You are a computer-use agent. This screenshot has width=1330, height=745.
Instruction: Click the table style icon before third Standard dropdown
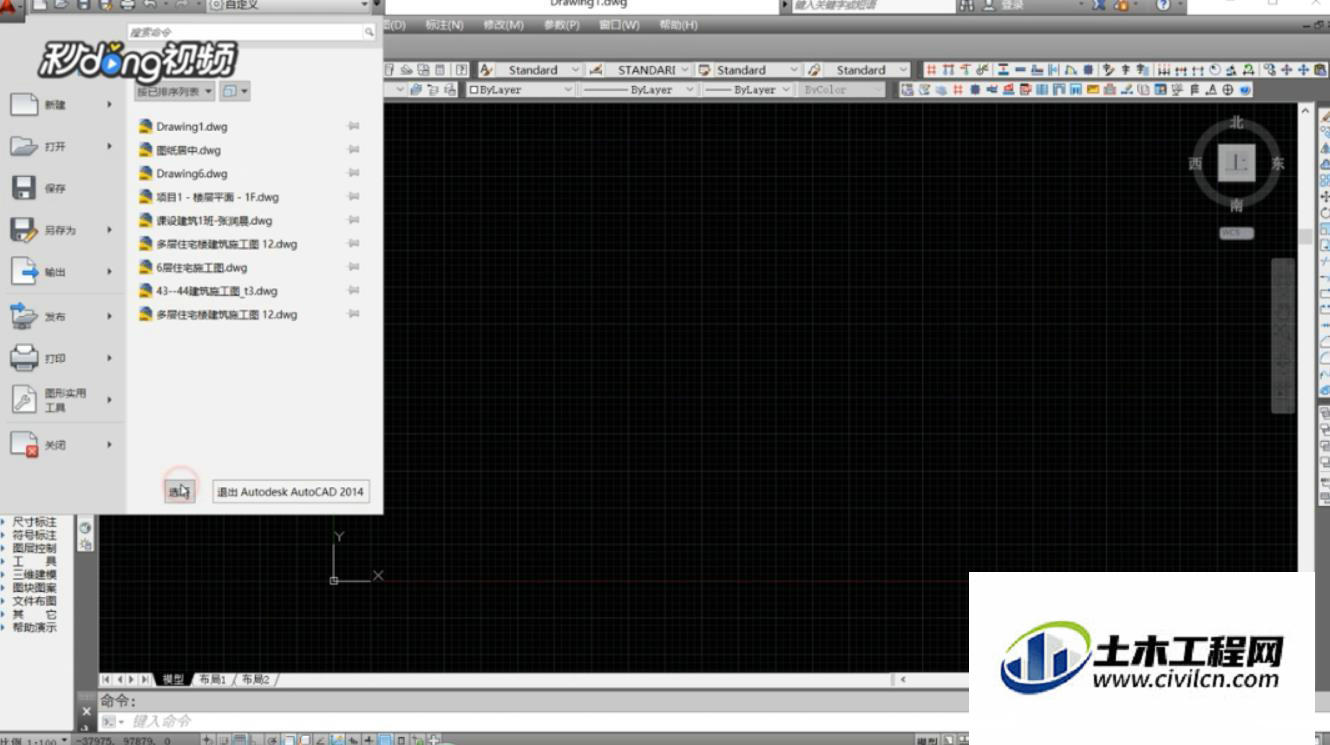click(705, 70)
